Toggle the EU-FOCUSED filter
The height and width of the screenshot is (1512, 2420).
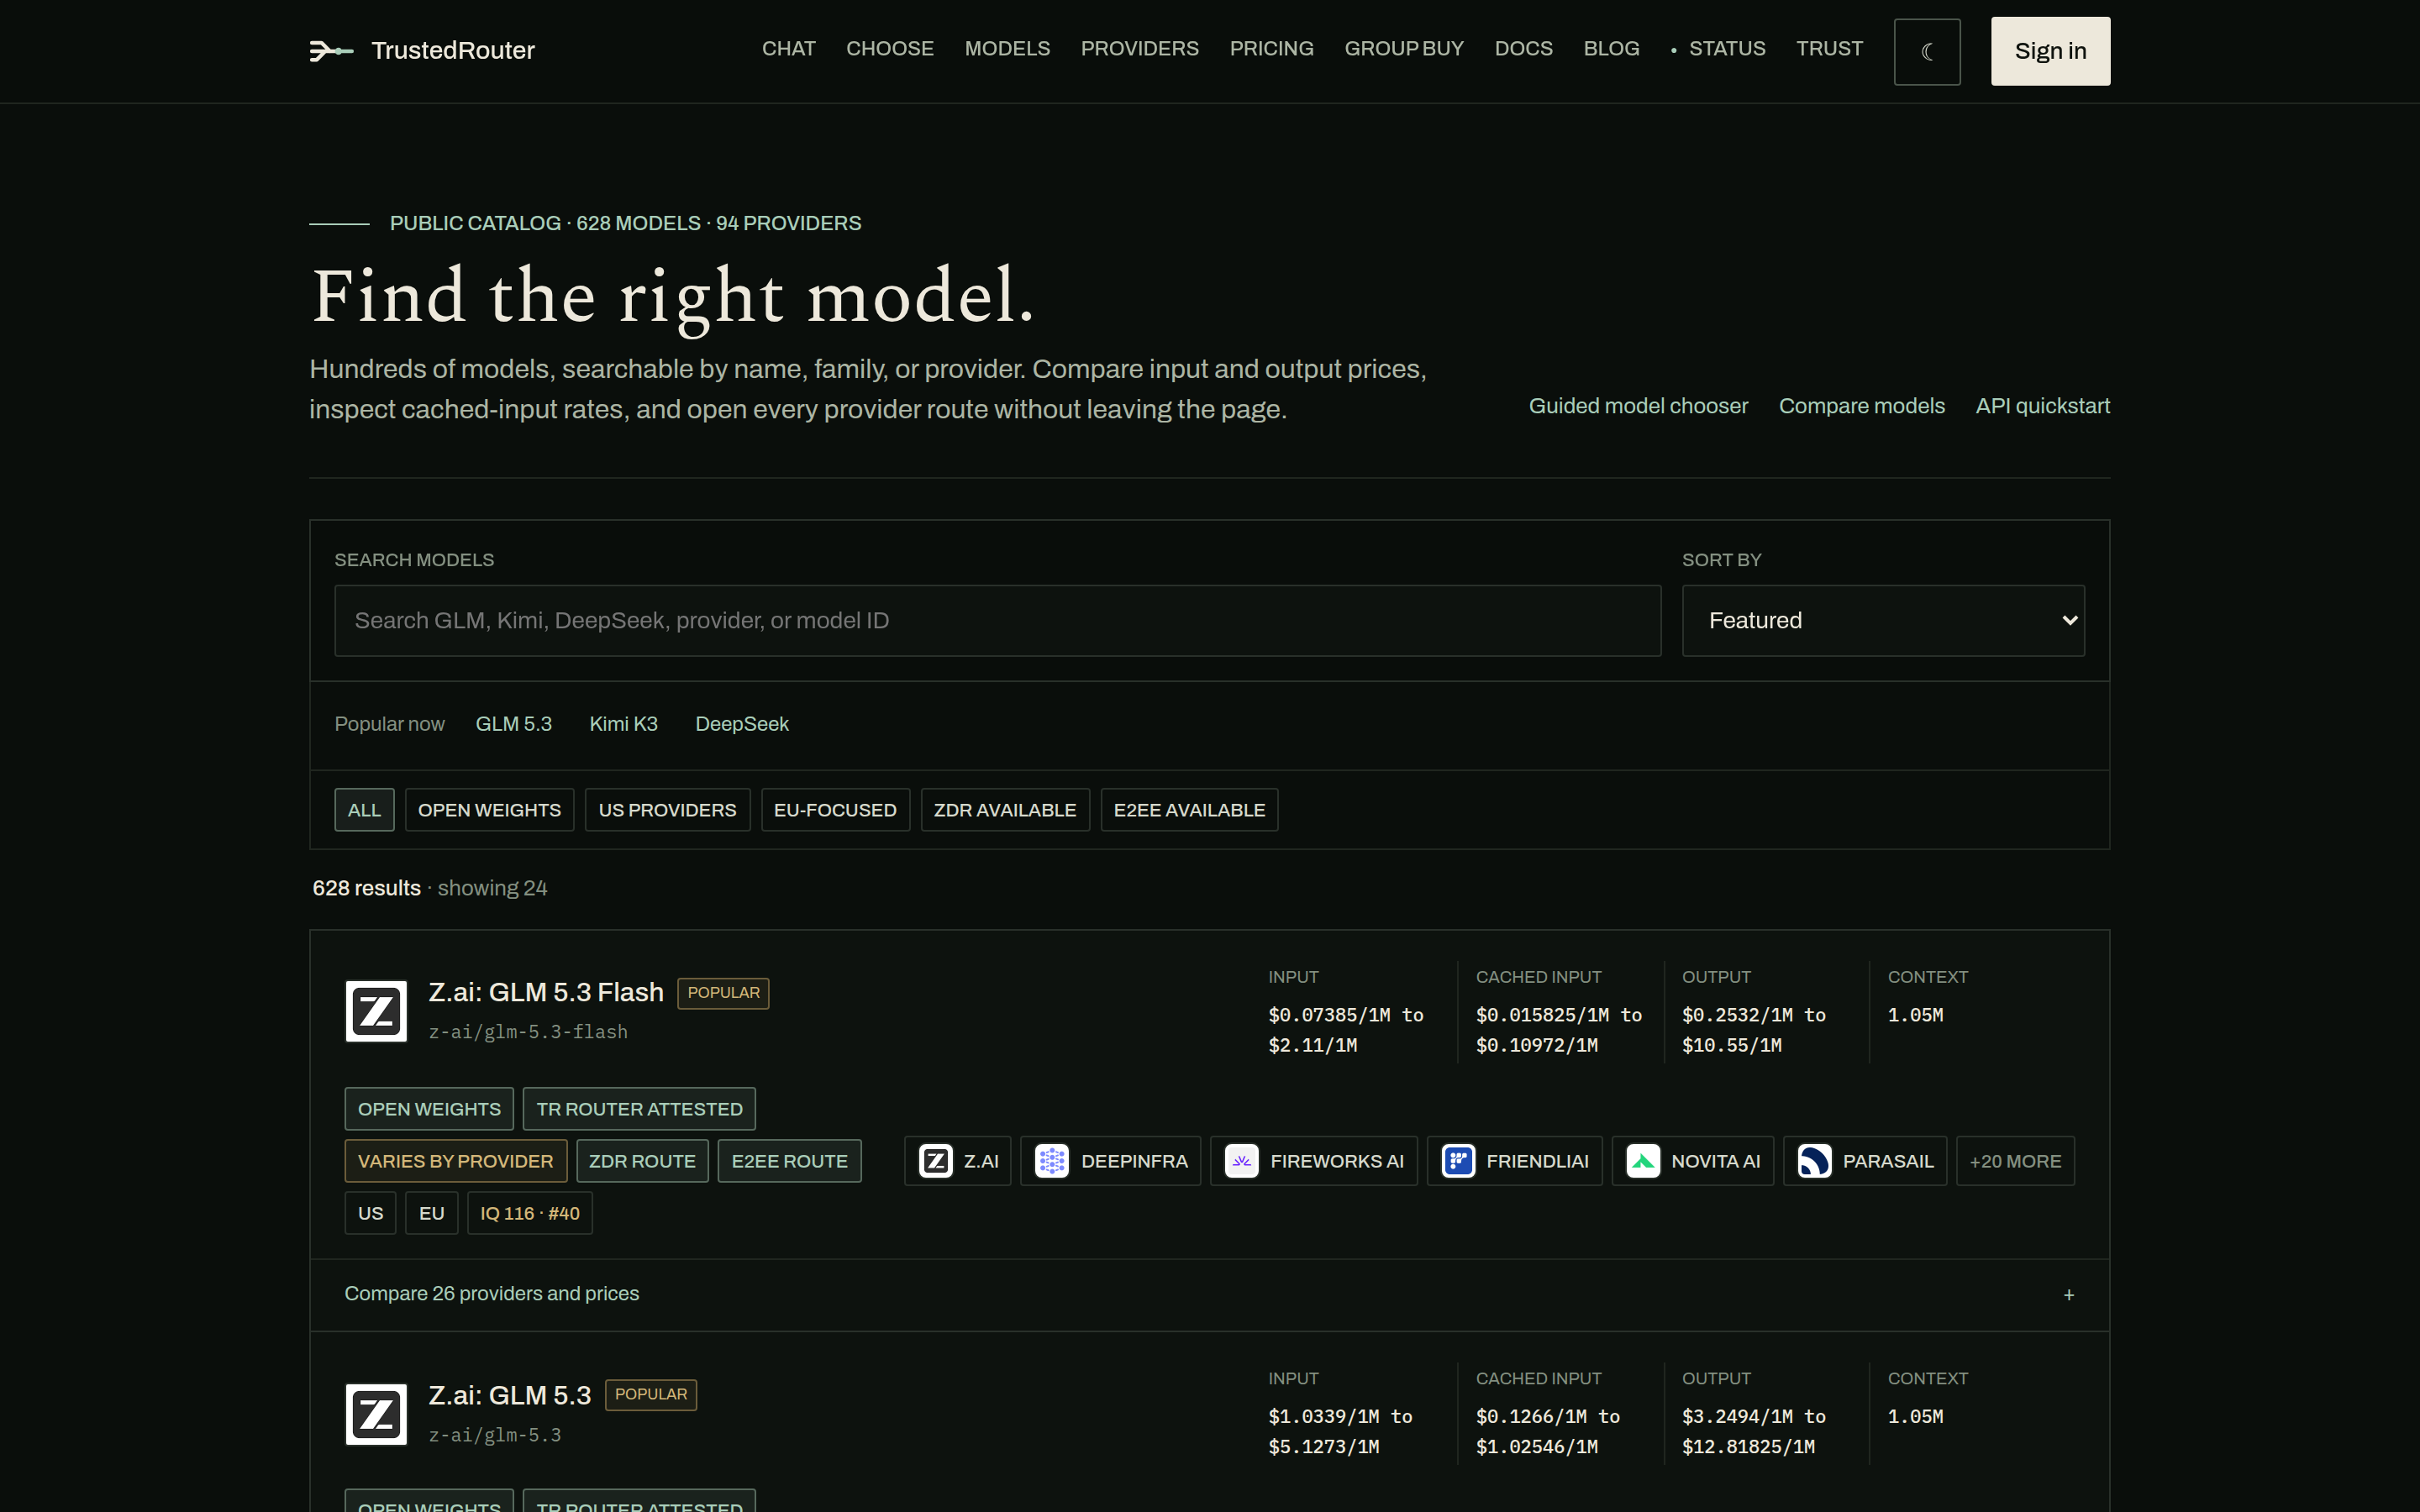[835, 810]
